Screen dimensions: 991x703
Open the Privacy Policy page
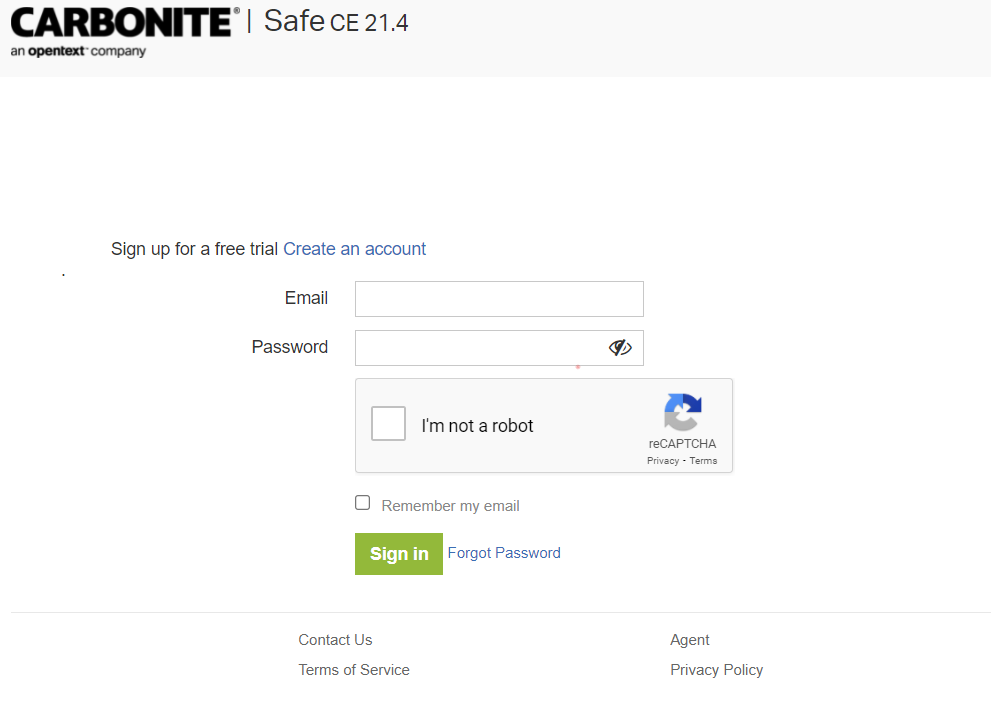716,669
